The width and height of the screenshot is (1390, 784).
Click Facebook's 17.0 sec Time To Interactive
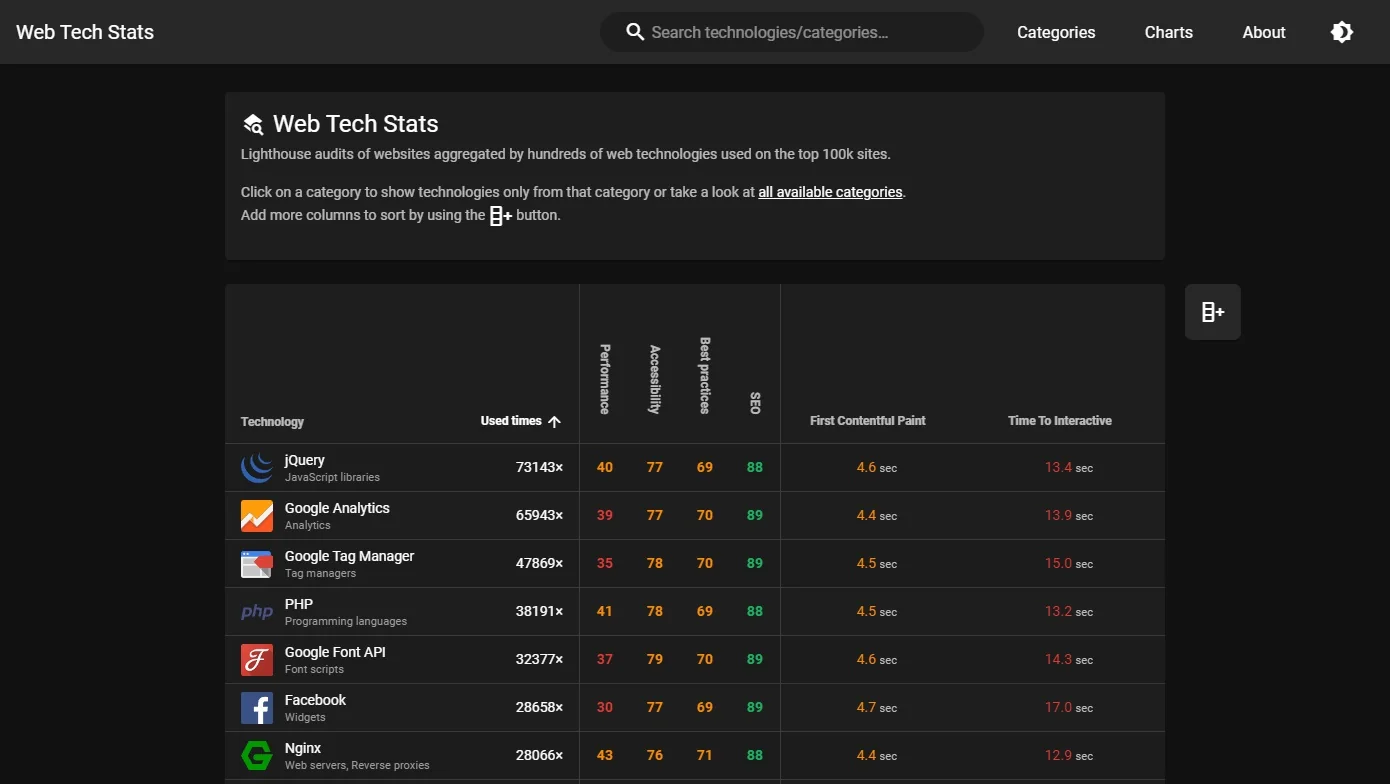pyautogui.click(x=1069, y=707)
